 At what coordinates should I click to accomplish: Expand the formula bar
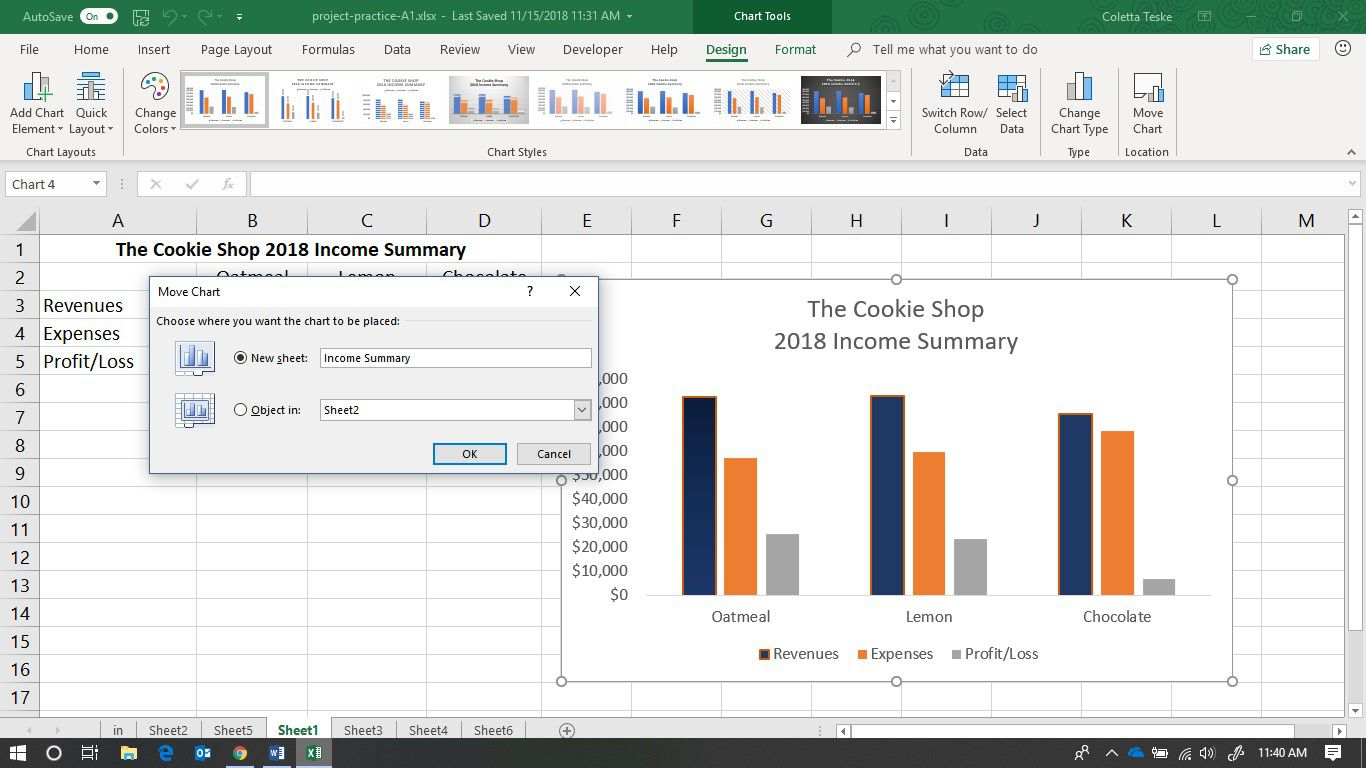tap(1353, 184)
